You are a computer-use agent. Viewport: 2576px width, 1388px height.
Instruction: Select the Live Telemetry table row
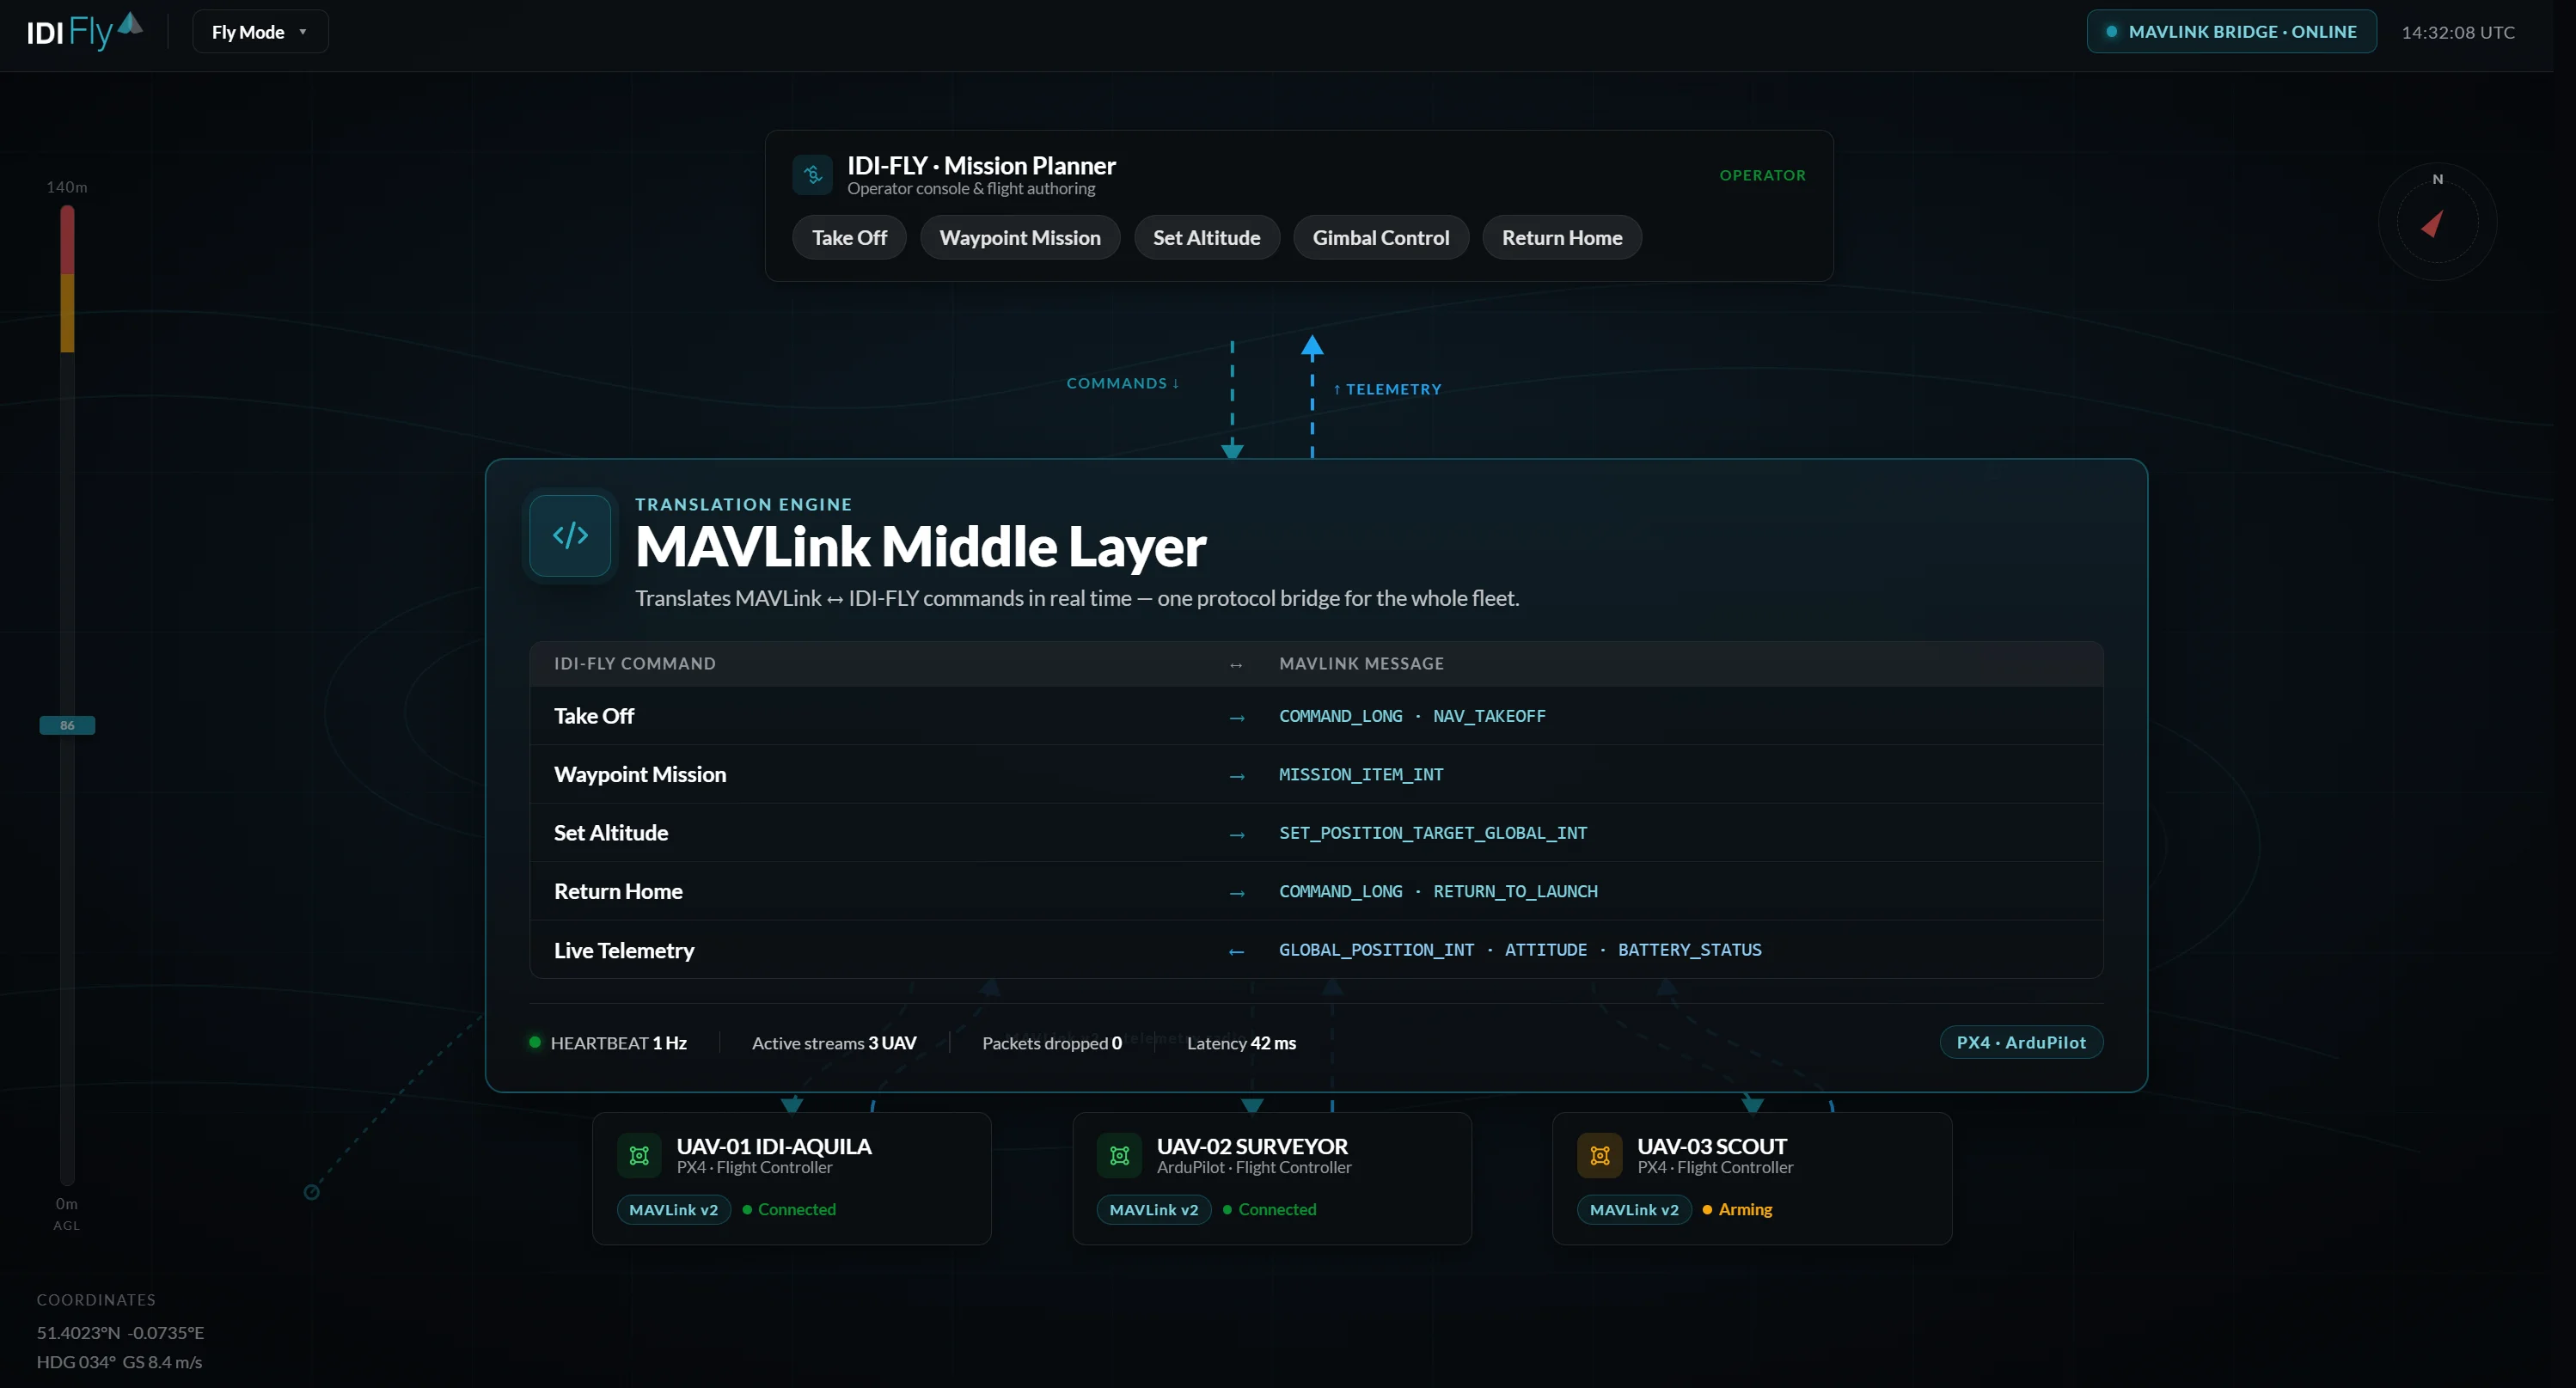coord(1316,950)
